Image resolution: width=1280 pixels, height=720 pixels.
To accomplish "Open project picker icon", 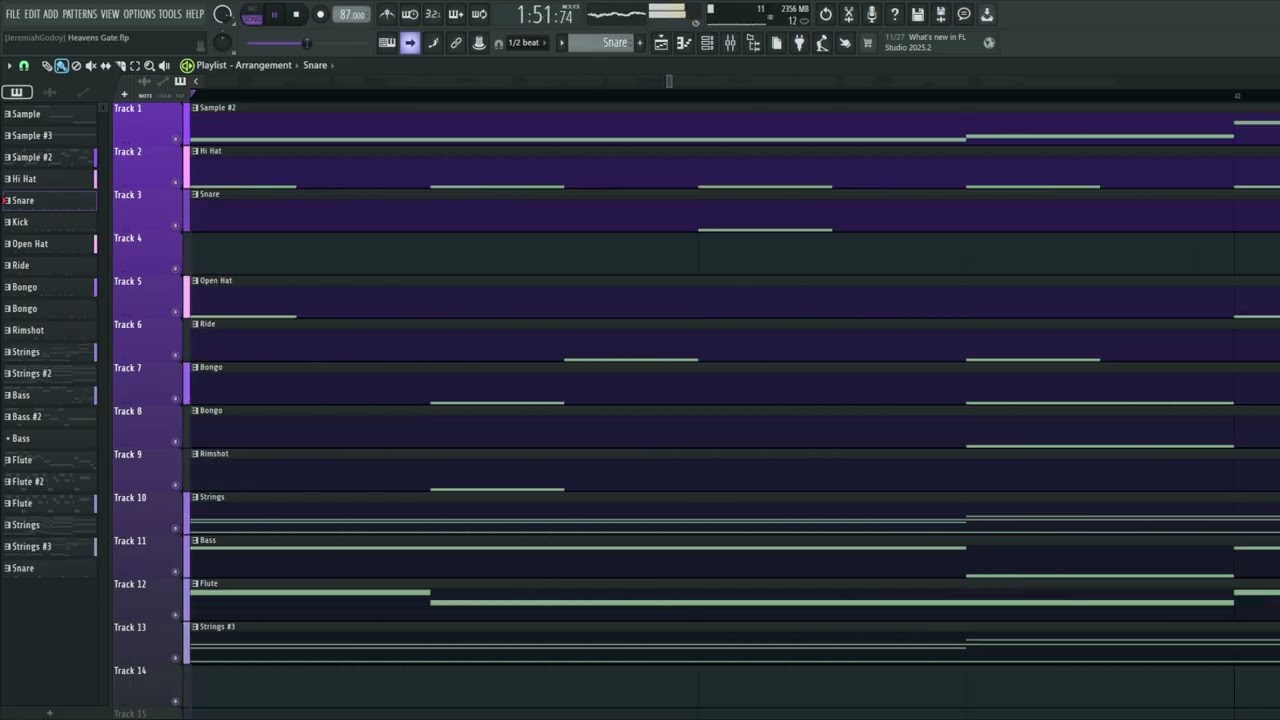I will tap(776, 43).
